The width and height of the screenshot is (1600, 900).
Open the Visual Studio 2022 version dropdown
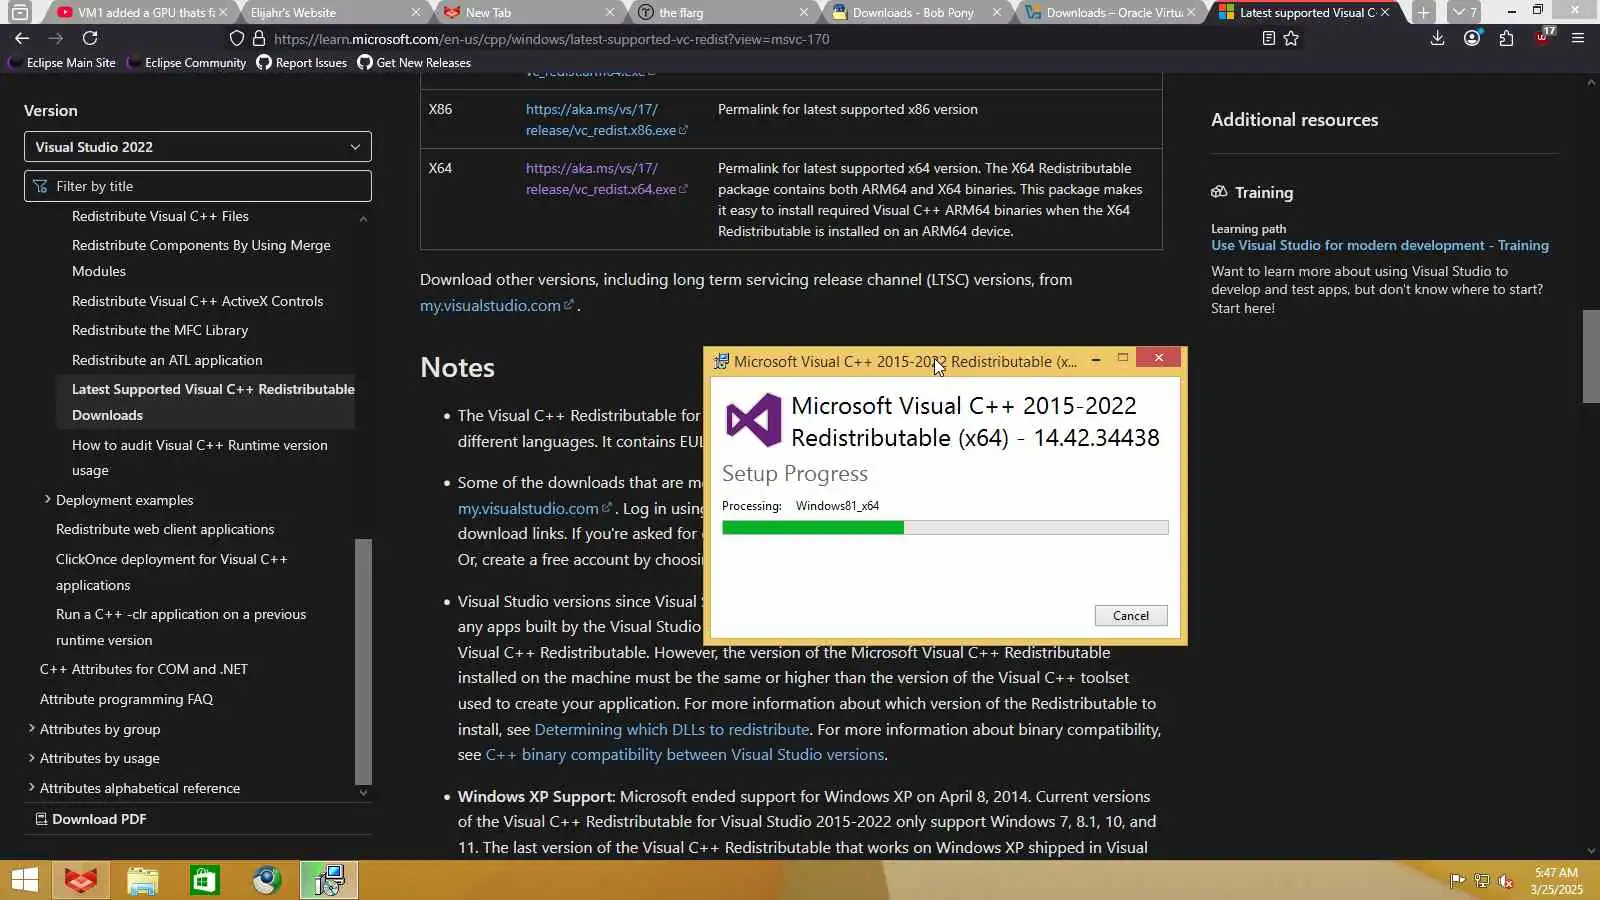(198, 147)
